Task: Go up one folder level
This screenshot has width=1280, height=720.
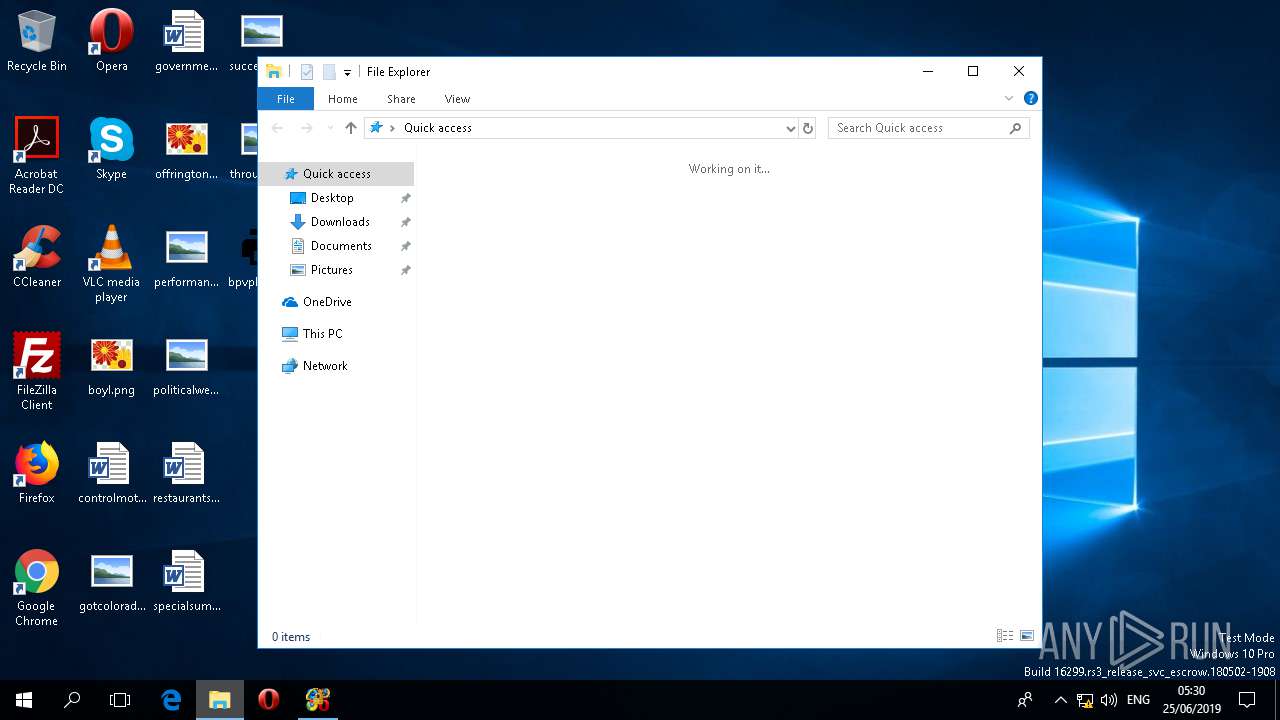Action: [351, 128]
